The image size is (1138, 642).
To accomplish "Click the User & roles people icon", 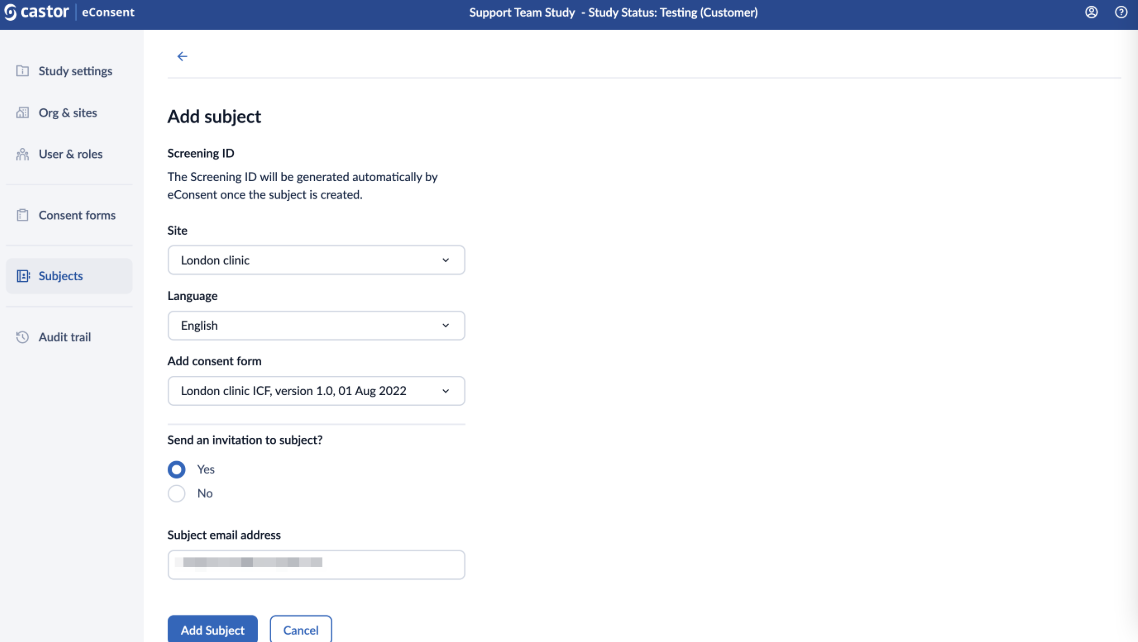I will click(x=23, y=155).
